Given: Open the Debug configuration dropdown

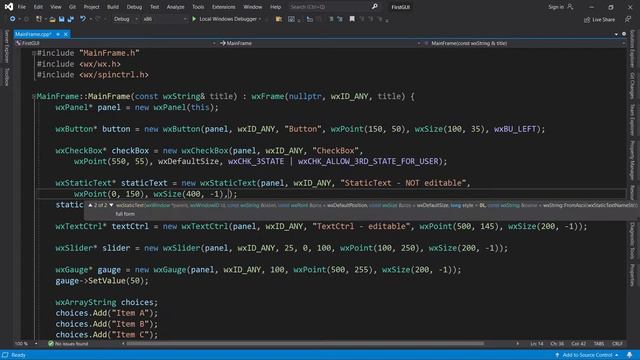Looking at the screenshot, I should pos(125,19).
